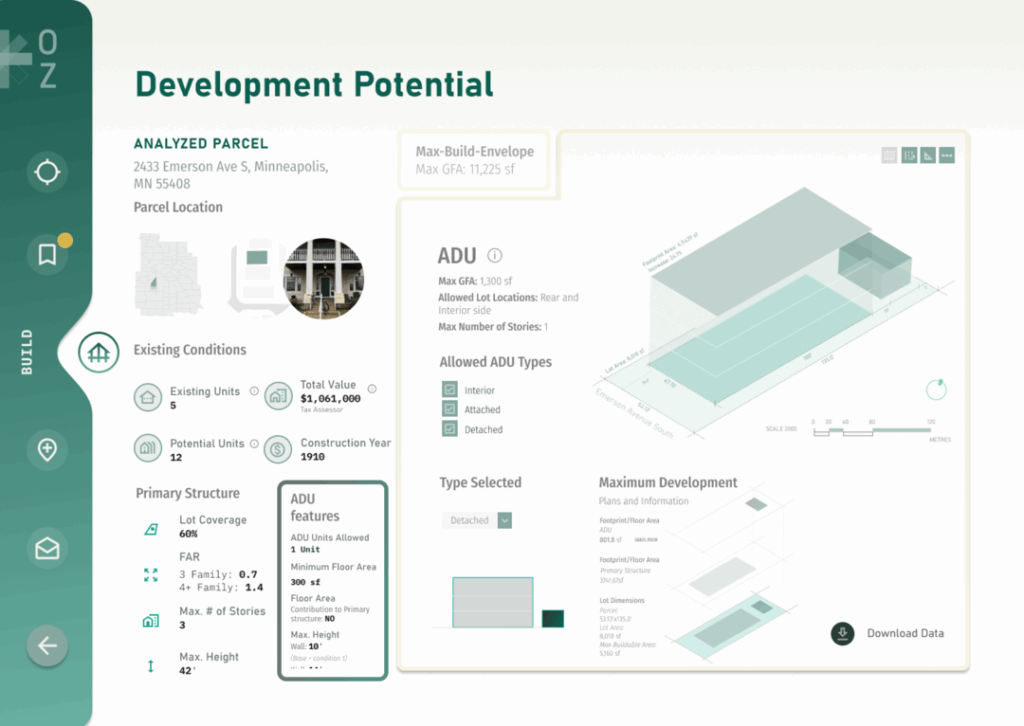Open the mail envelope icon in sidebar

pyautogui.click(x=47, y=548)
